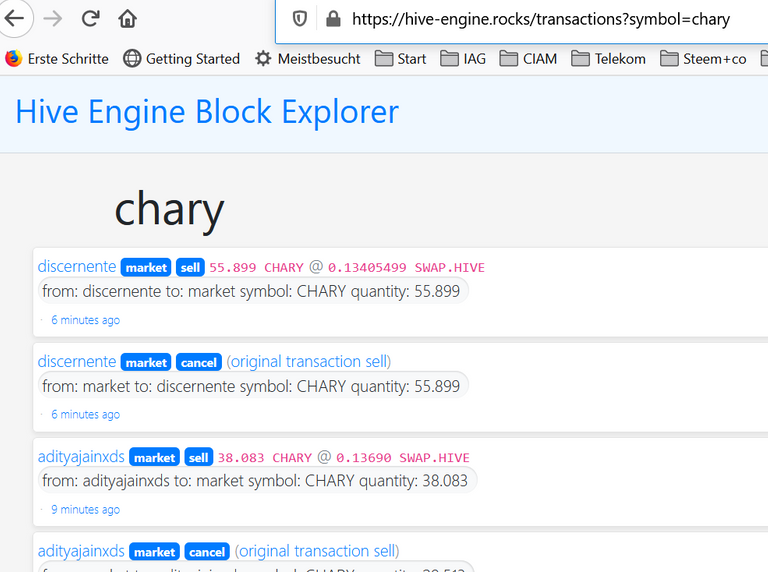Open the Telekom bookmarks folder

(x=608, y=59)
